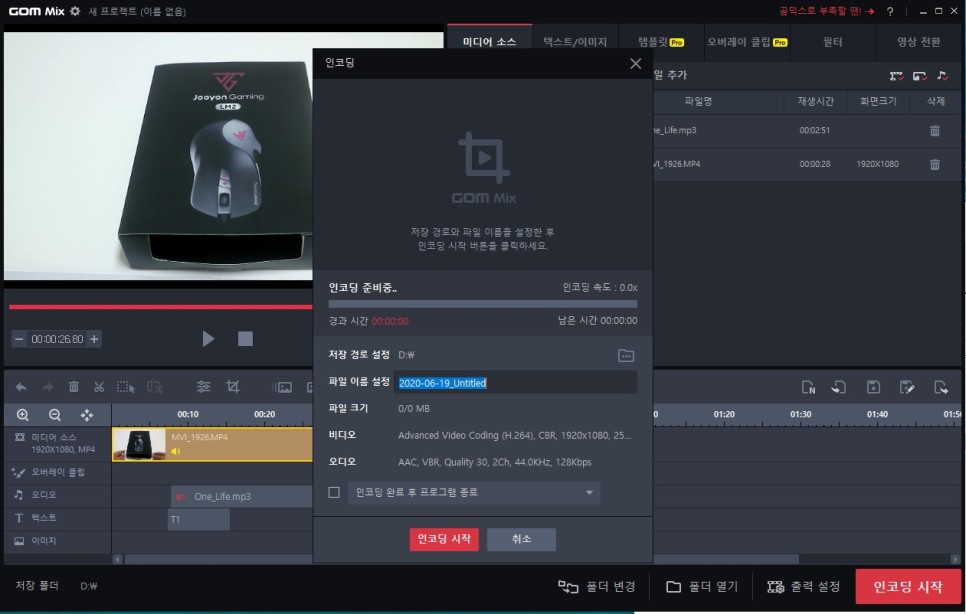Undo the last timeline action
The image size is (966, 614).
pos(21,387)
